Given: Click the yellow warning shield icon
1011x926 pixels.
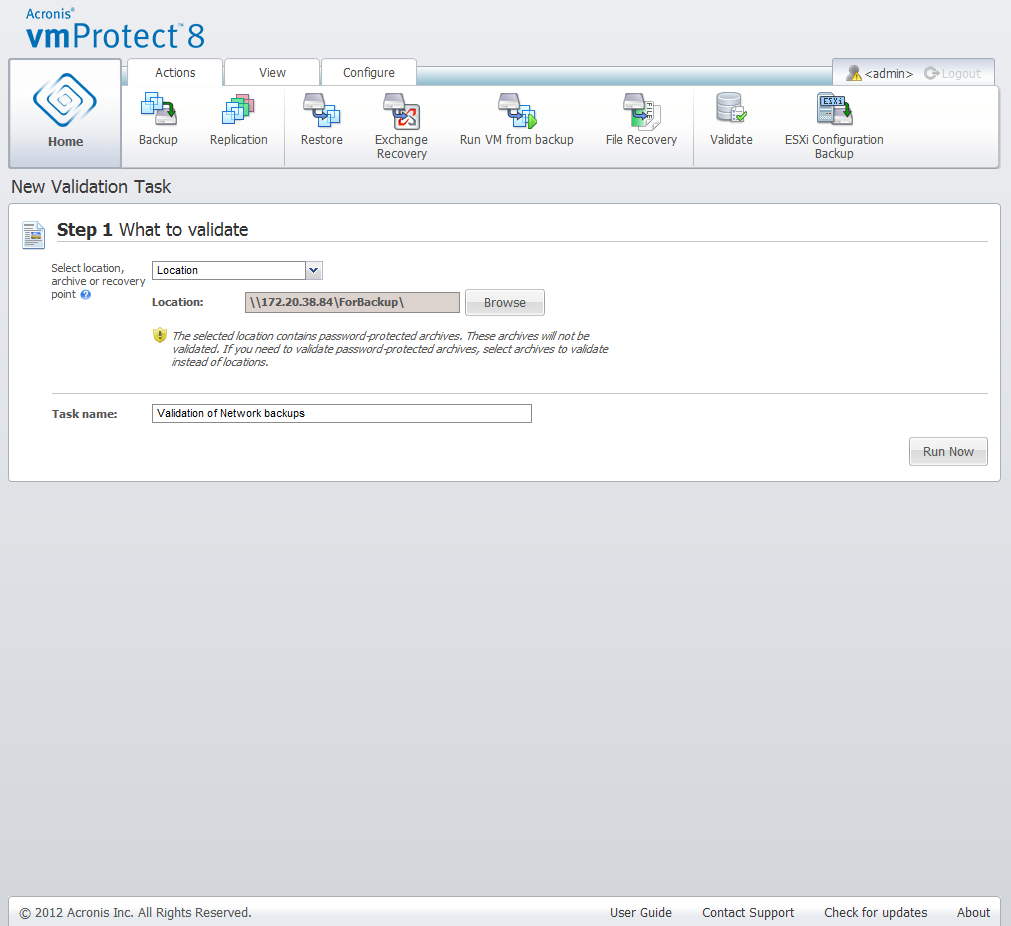Looking at the screenshot, I should pyautogui.click(x=160, y=335).
